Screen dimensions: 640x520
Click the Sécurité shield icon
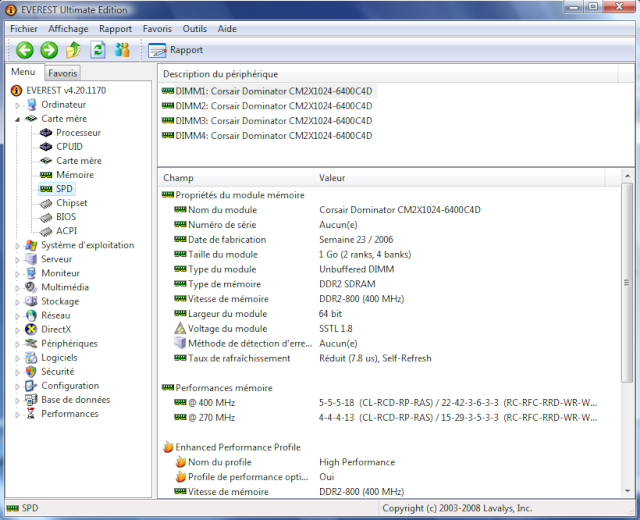(x=31, y=371)
